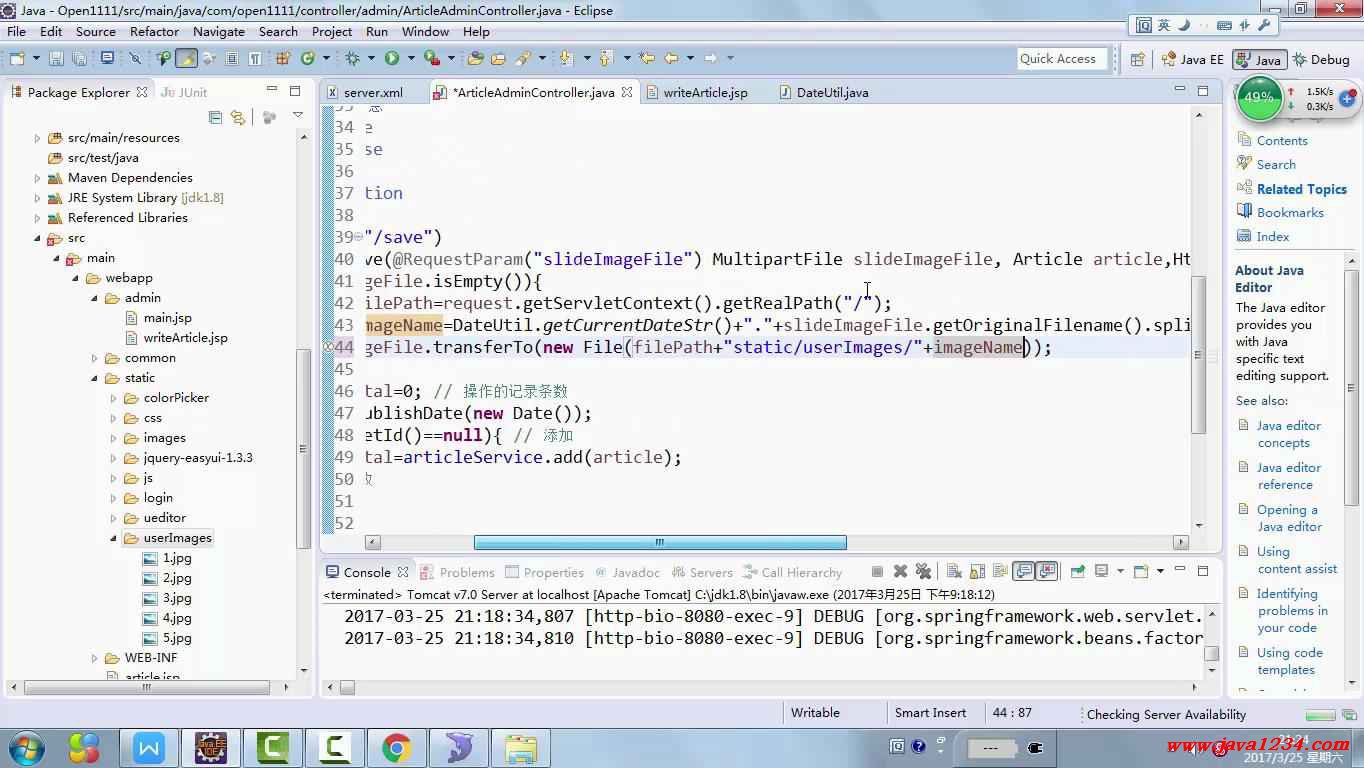Click the Pin Console icon
This screenshot has width=1364, height=768.
click(1077, 572)
